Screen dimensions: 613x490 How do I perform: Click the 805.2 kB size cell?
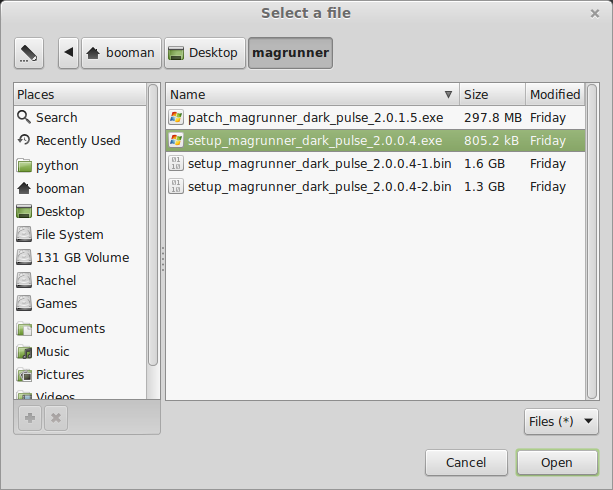tap(491, 140)
